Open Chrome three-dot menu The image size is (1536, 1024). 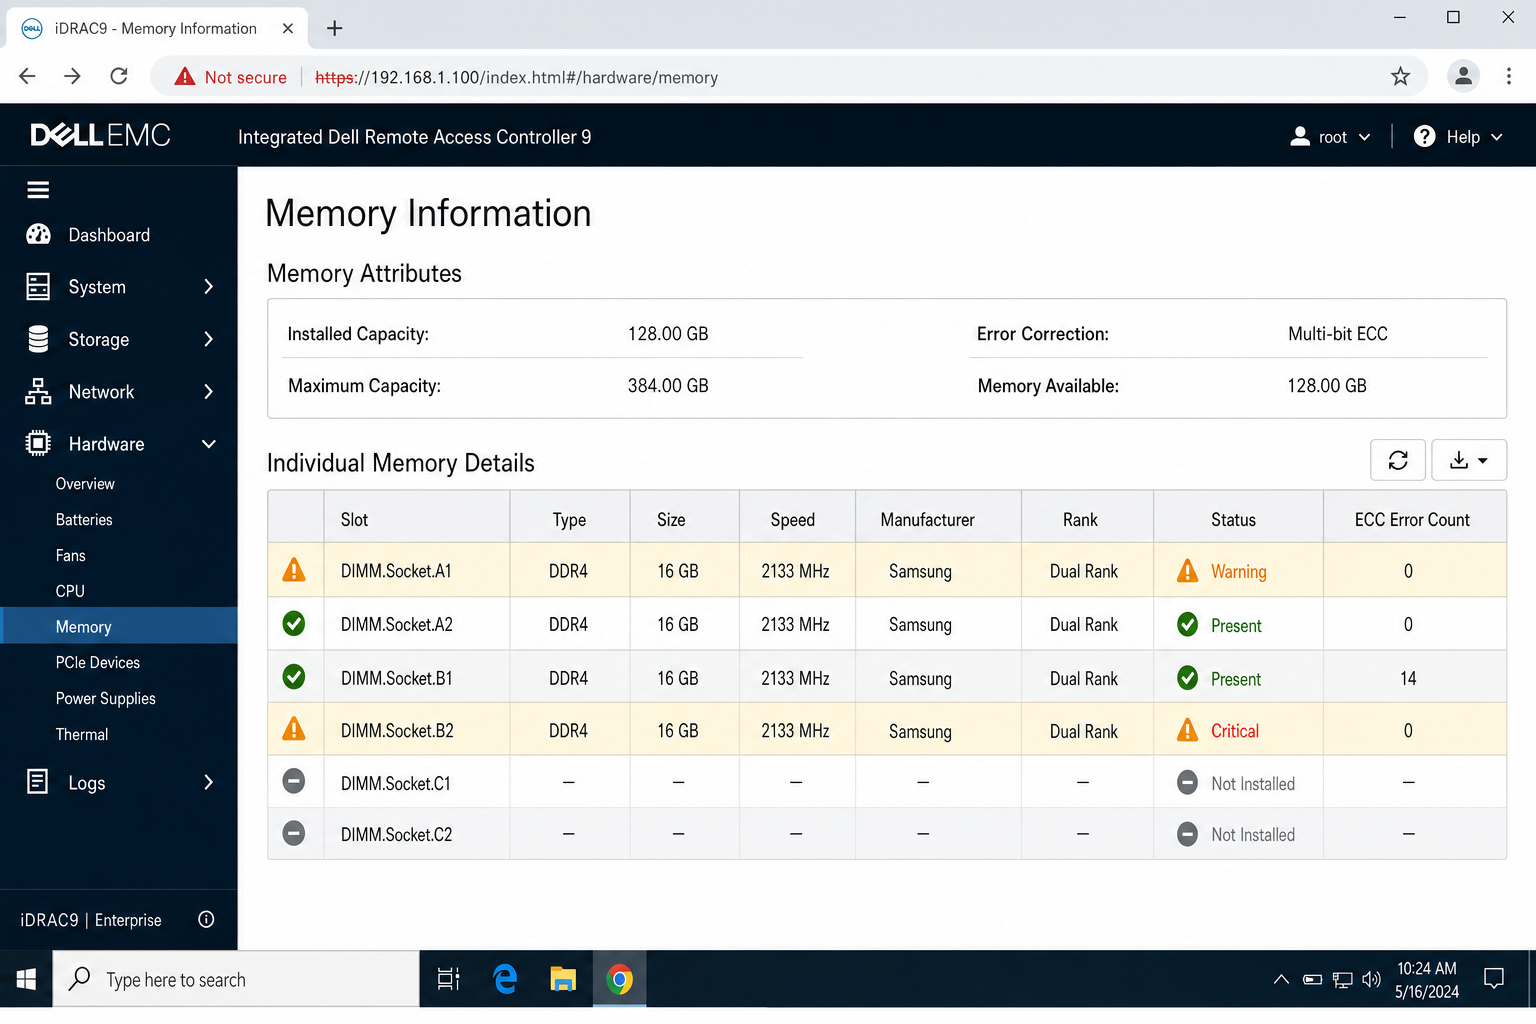(1509, 76)
